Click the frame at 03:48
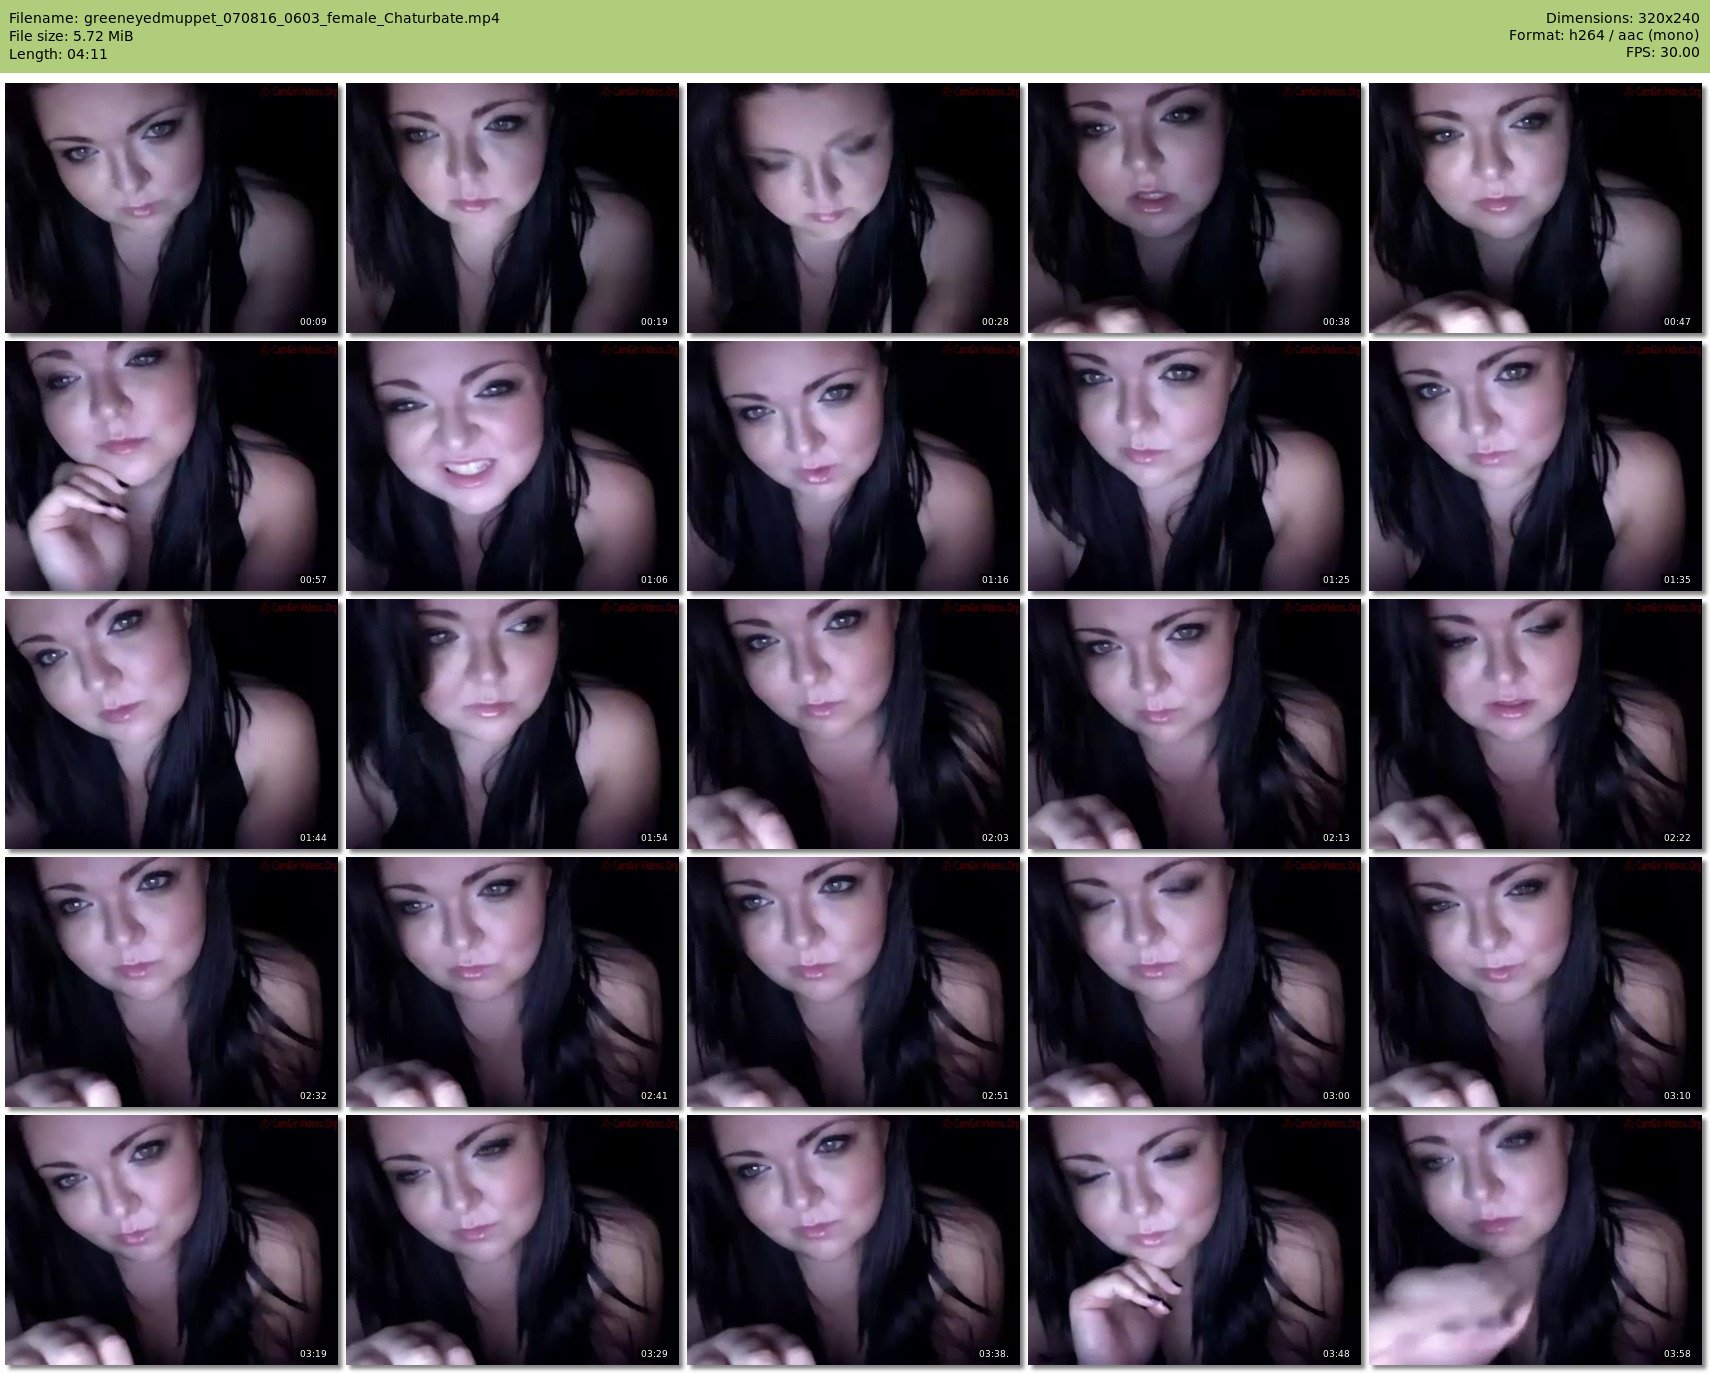 (1194, 1240)
